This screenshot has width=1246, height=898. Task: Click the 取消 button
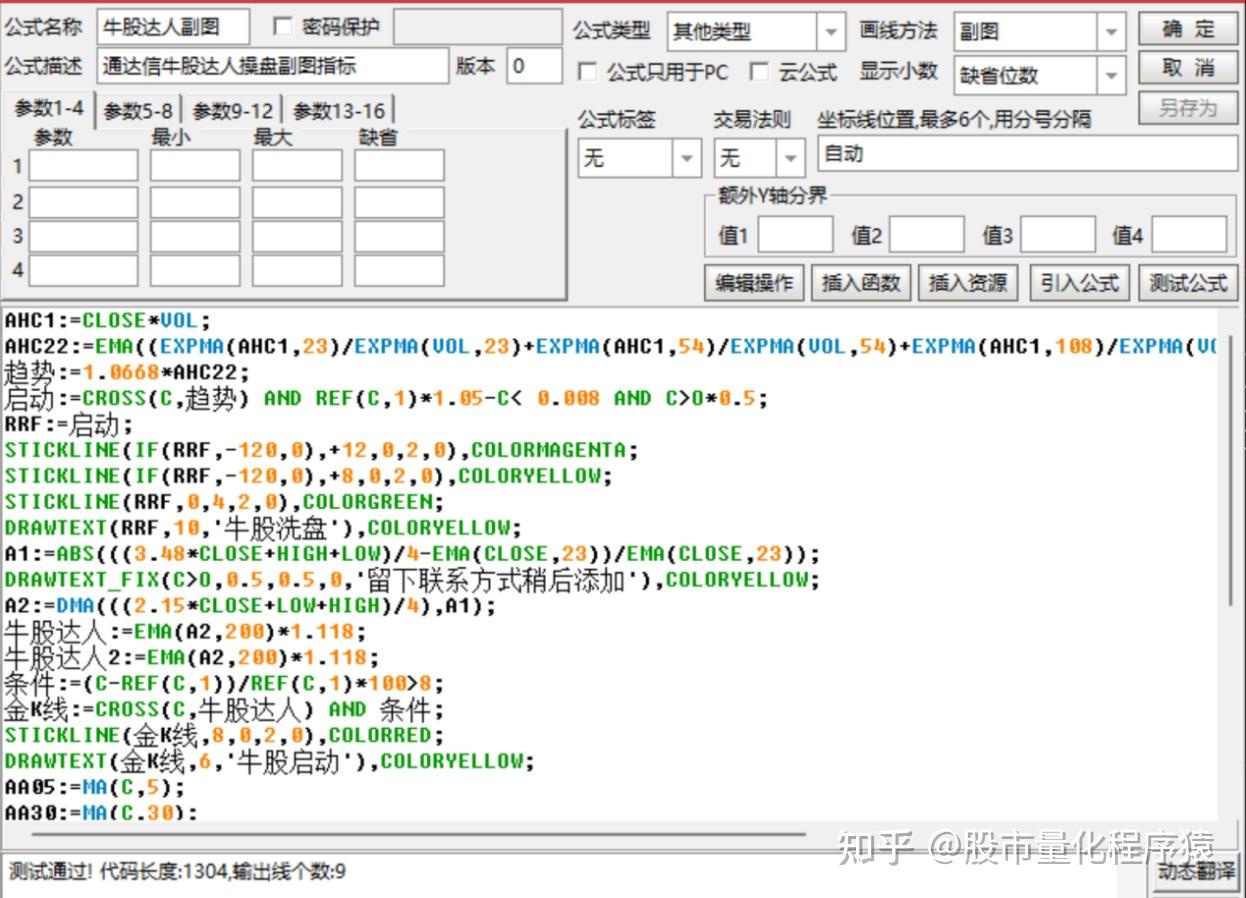point(1188,69)
